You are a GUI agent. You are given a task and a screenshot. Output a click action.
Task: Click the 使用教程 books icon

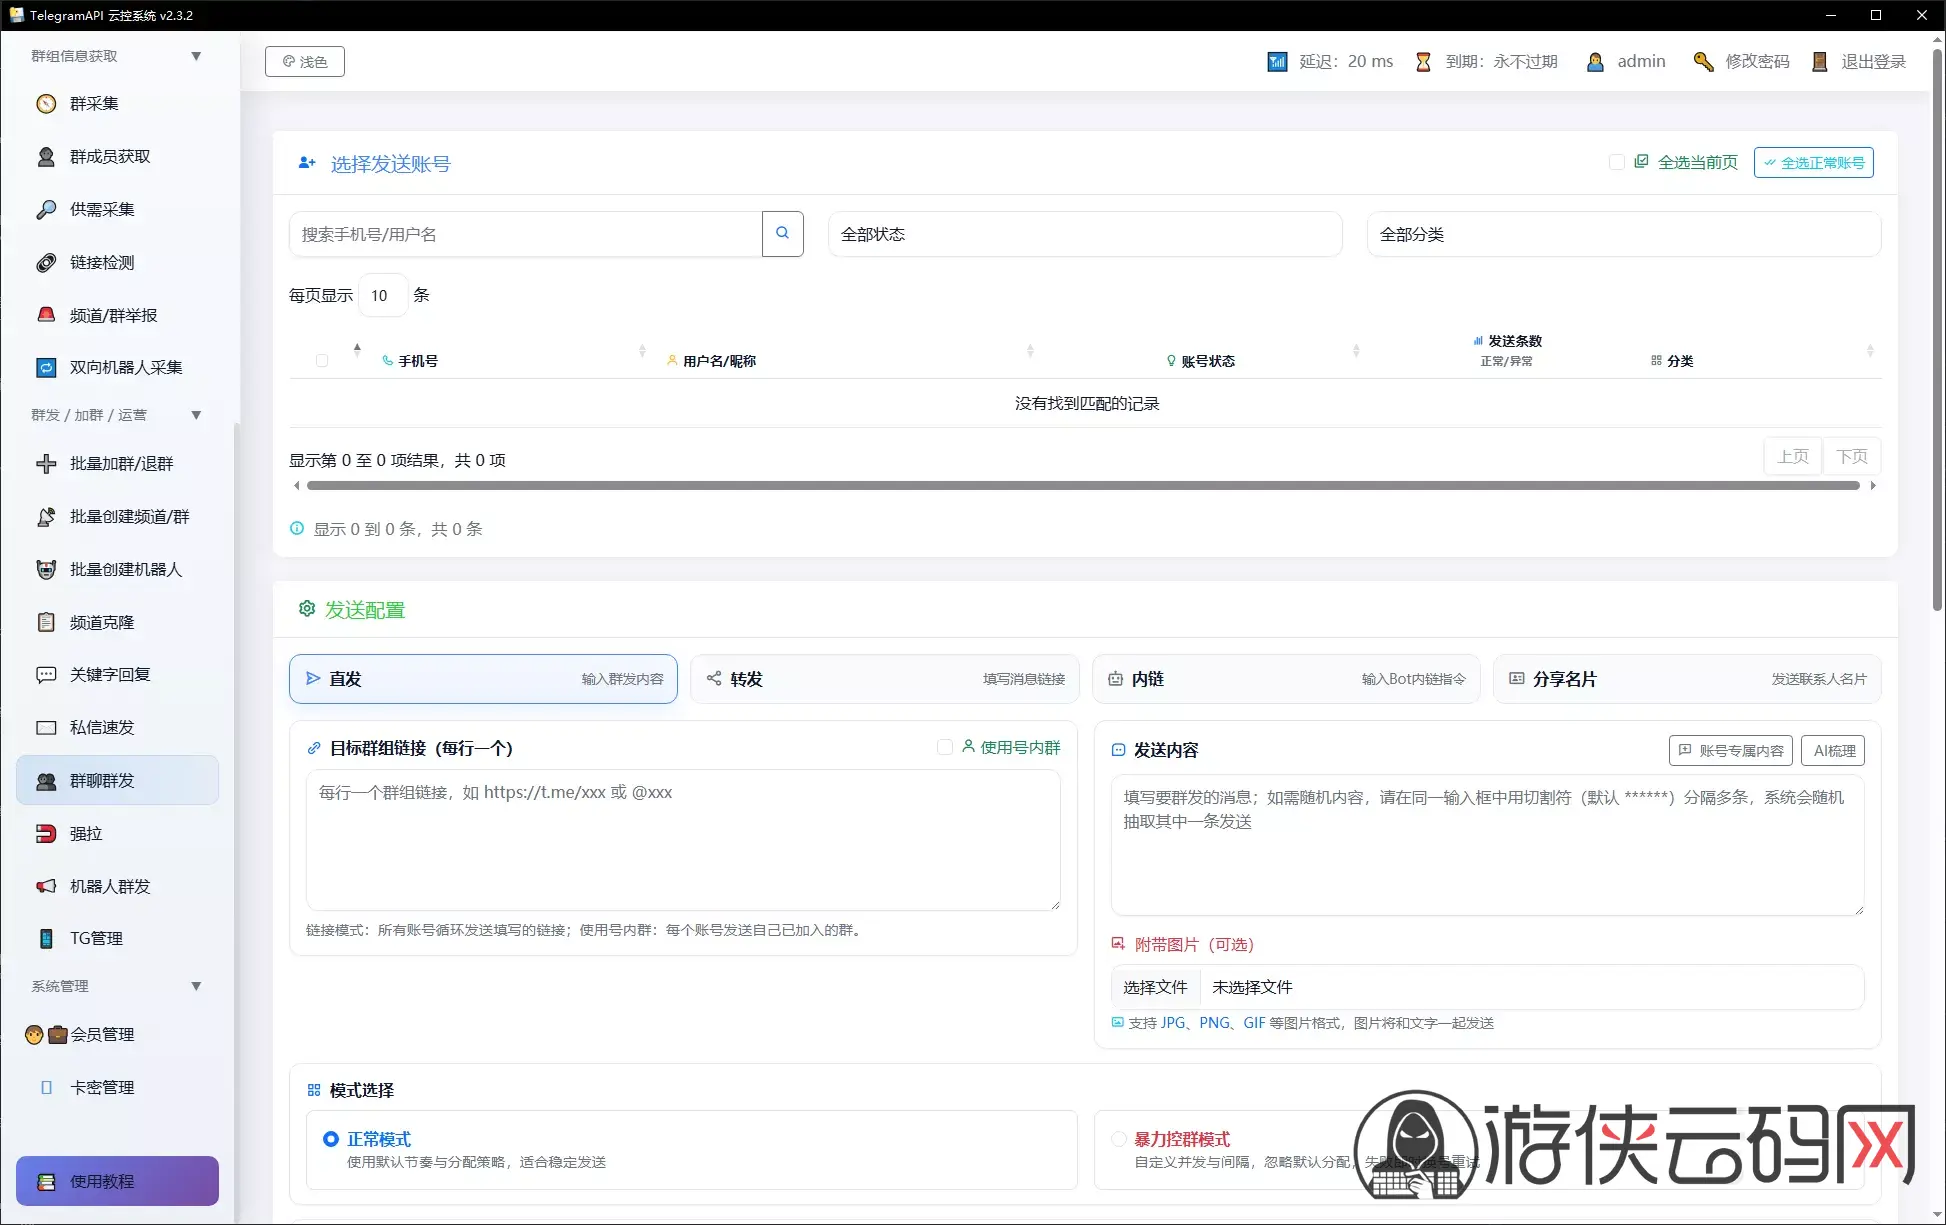[46, 1182]
